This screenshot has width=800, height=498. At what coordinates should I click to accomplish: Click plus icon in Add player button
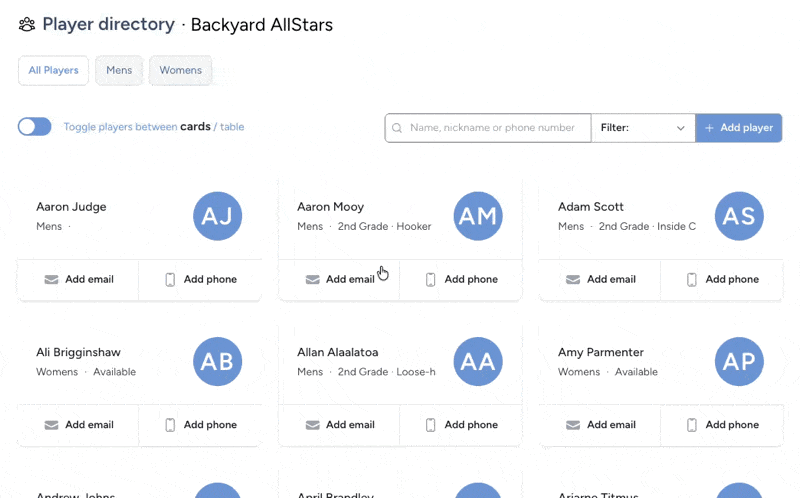[709, 128]
